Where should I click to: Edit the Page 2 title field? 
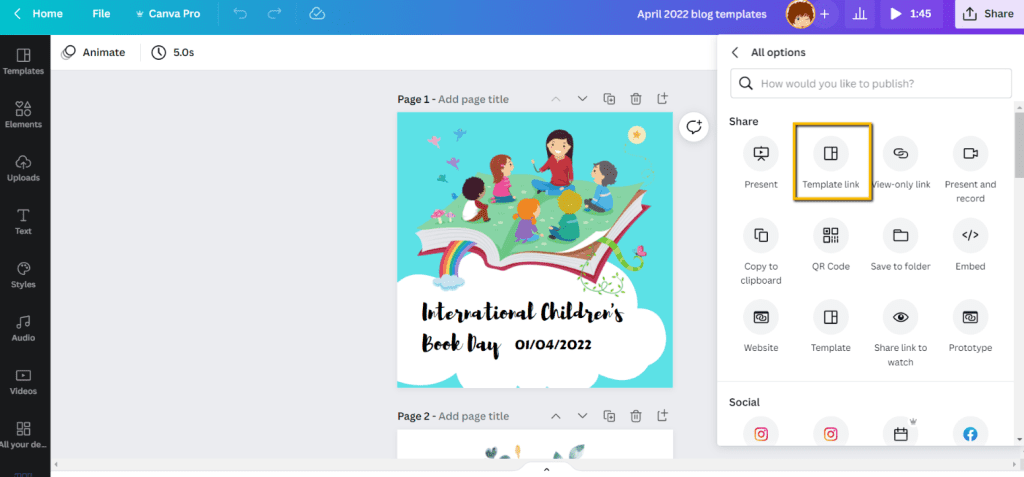(x=473, y=416)
